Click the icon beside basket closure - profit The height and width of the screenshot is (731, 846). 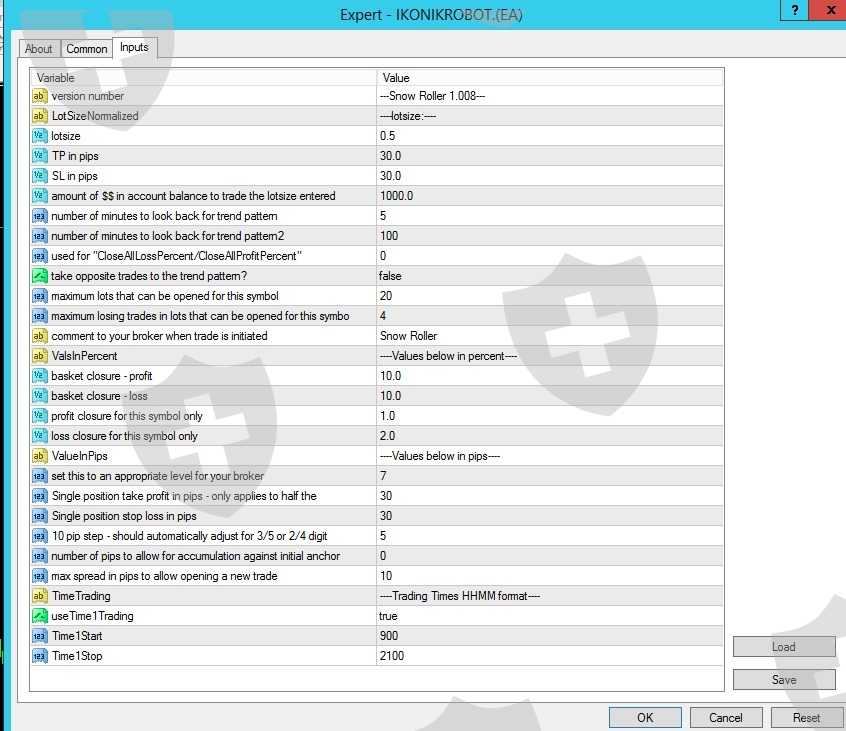point(40,376)
